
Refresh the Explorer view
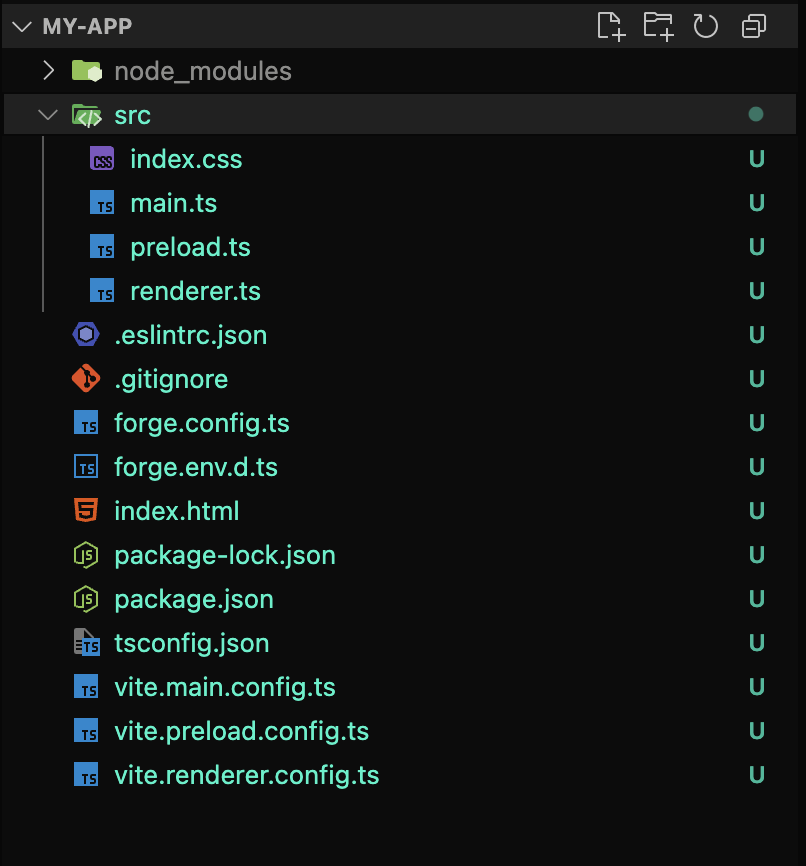(706, 26)
